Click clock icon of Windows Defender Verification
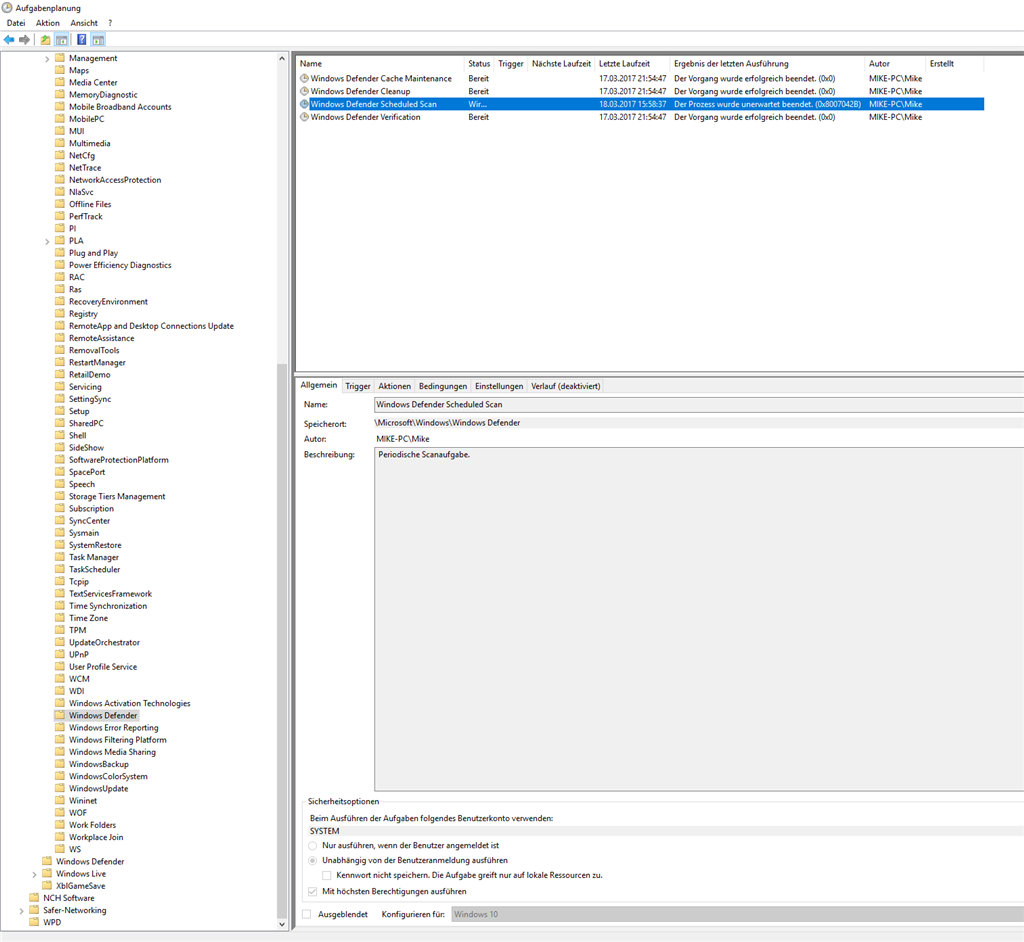Viewport: 1024px width, 942px height. point(304,117)
